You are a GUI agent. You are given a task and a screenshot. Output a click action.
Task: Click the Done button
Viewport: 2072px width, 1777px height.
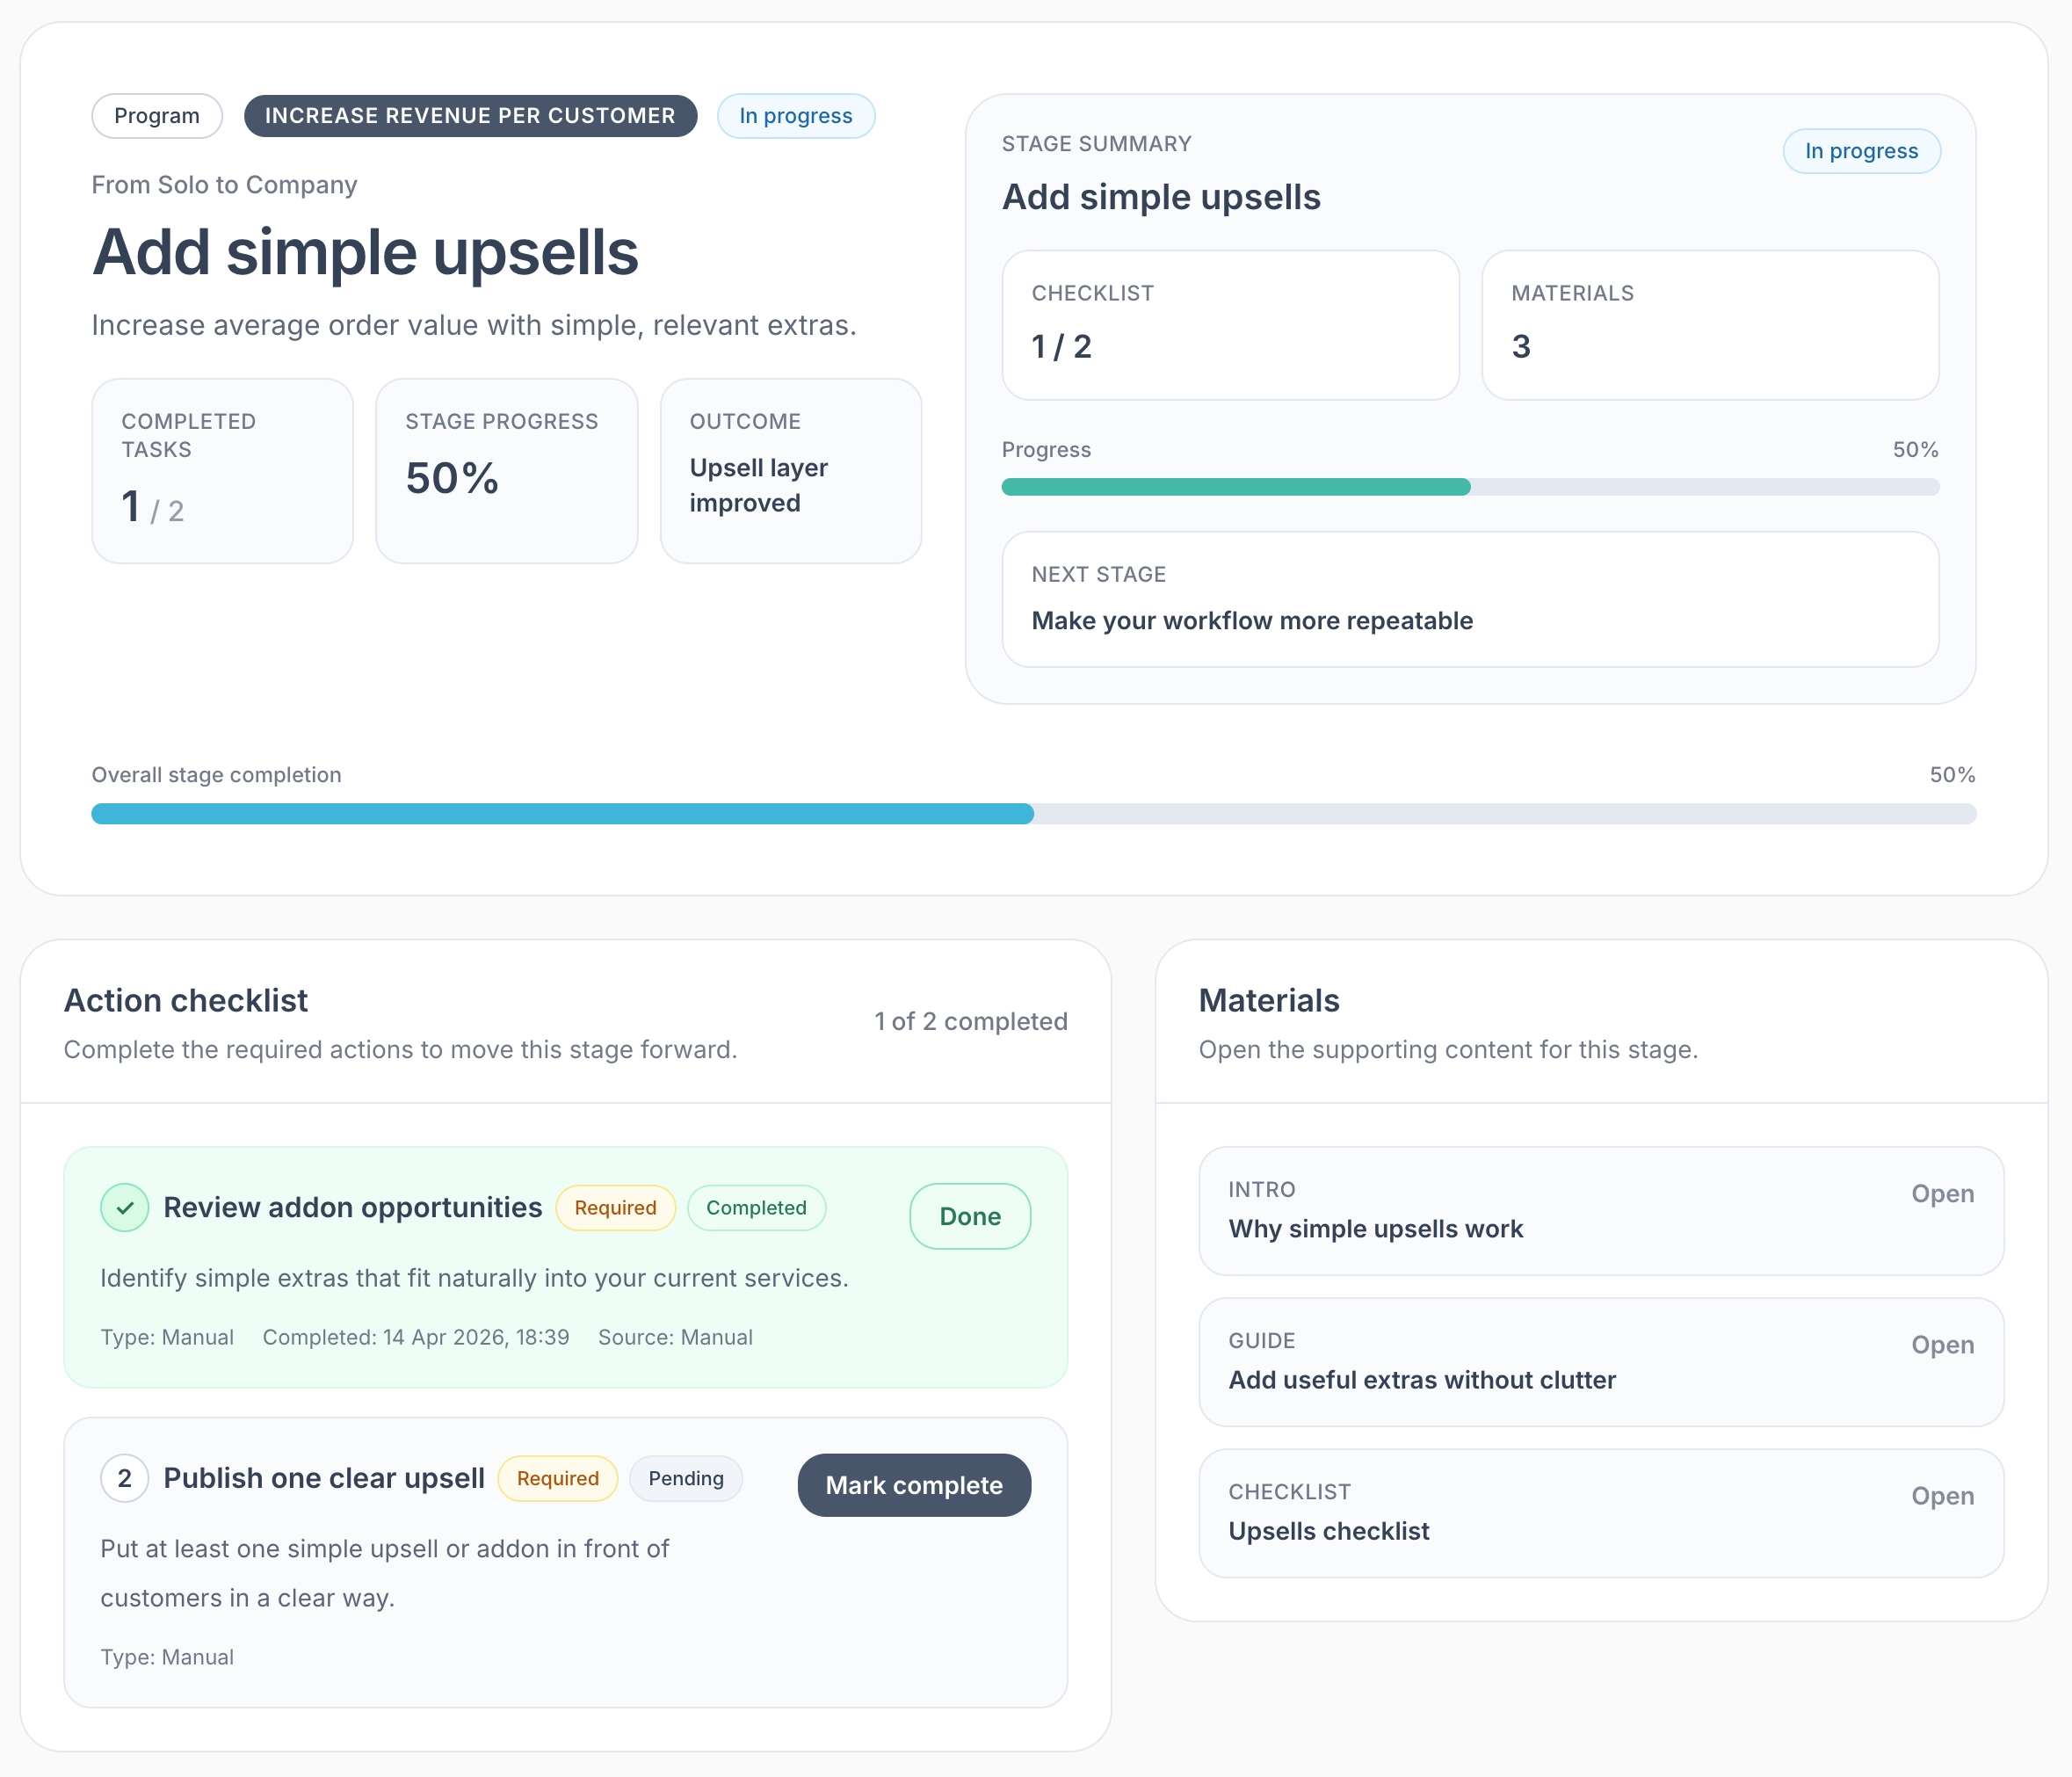[x=969, y=1216]
